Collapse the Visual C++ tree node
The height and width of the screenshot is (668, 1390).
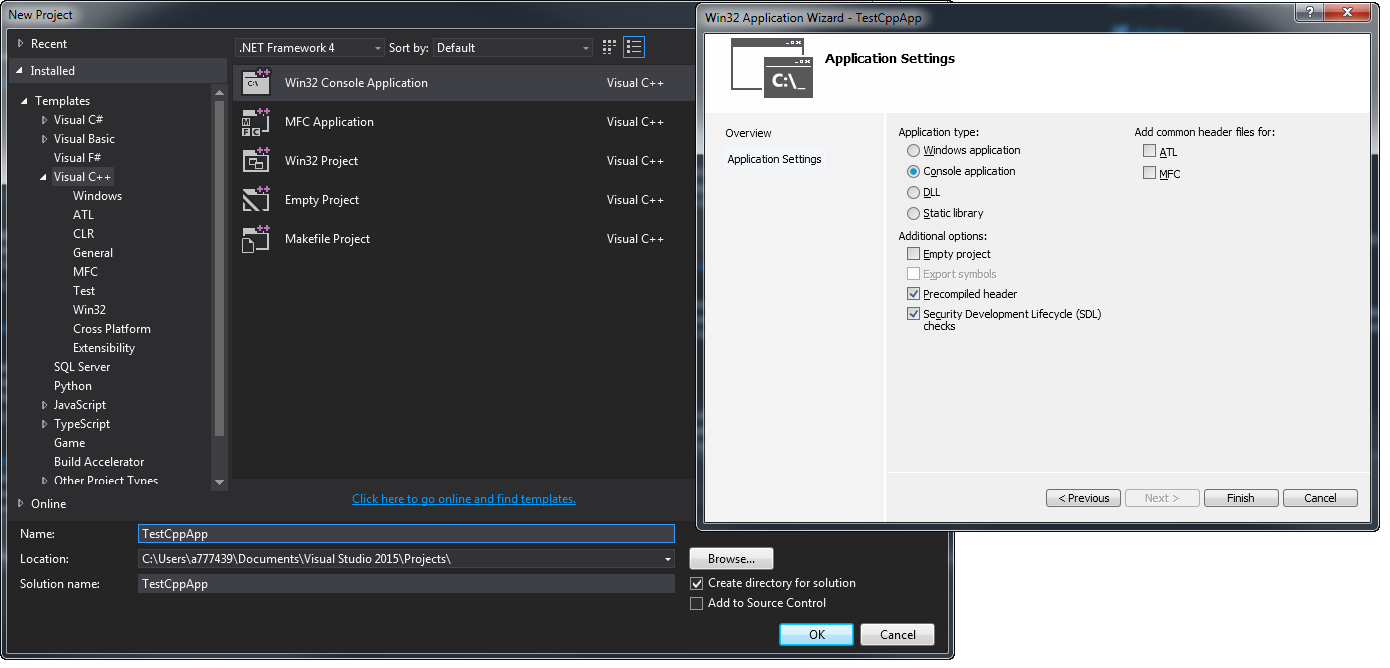pyautogui.click(x=45, y=177)
